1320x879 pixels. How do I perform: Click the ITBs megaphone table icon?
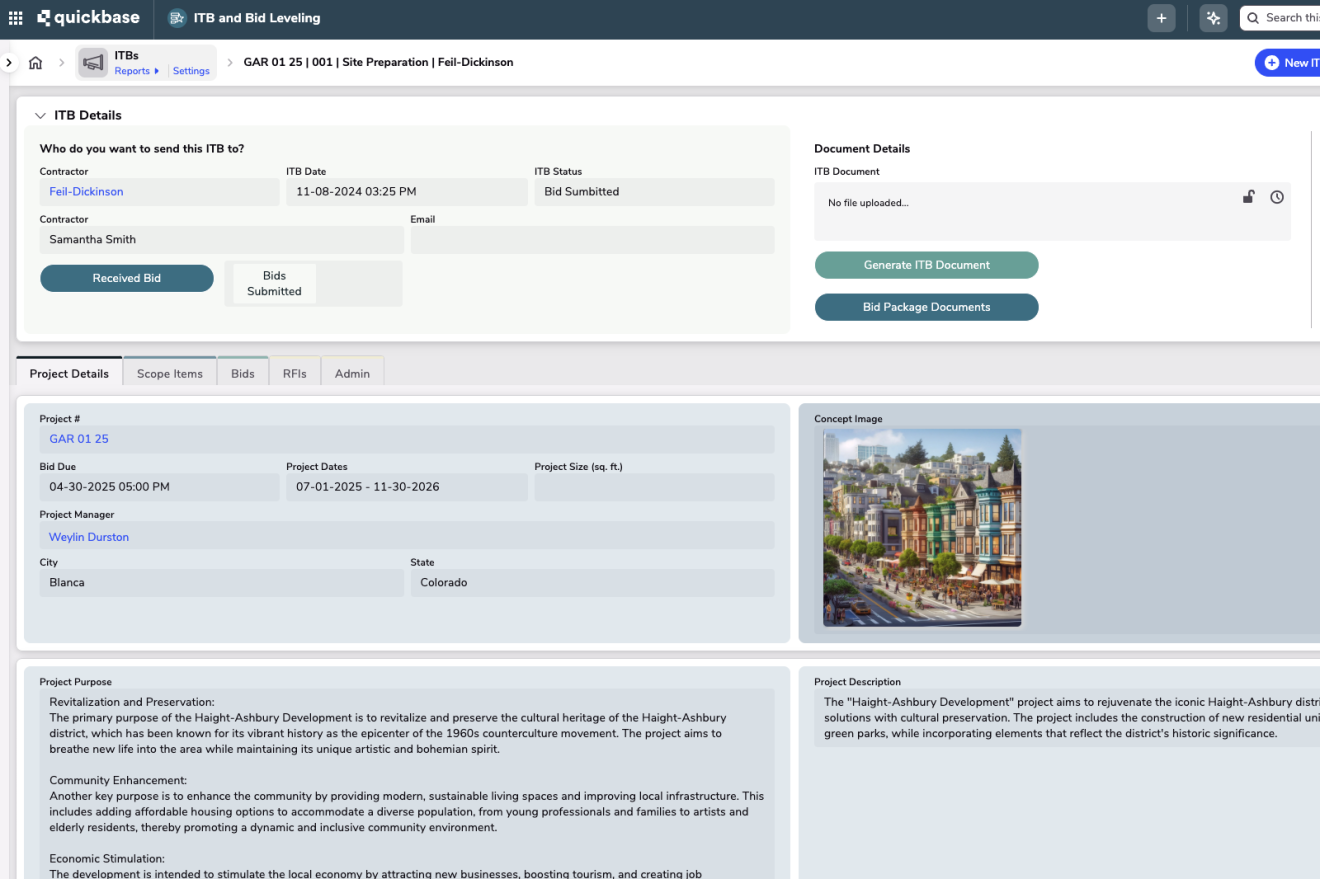tap(93, 63)
